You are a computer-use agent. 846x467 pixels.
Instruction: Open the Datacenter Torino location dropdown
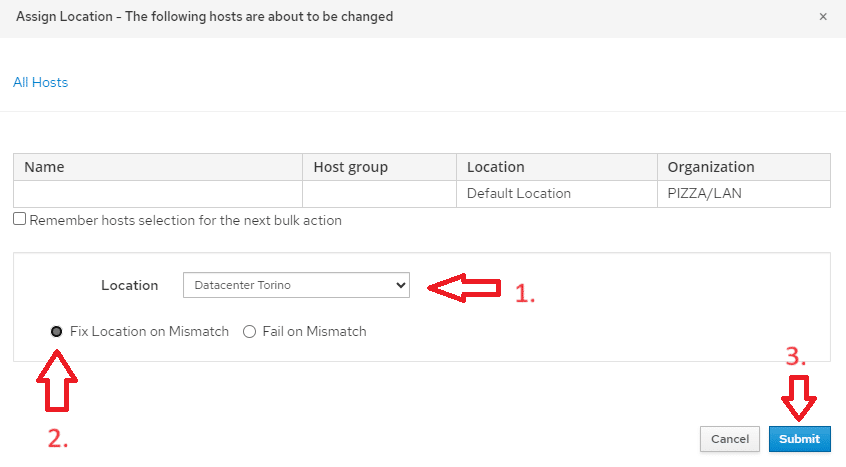click(x=296, y=285)
